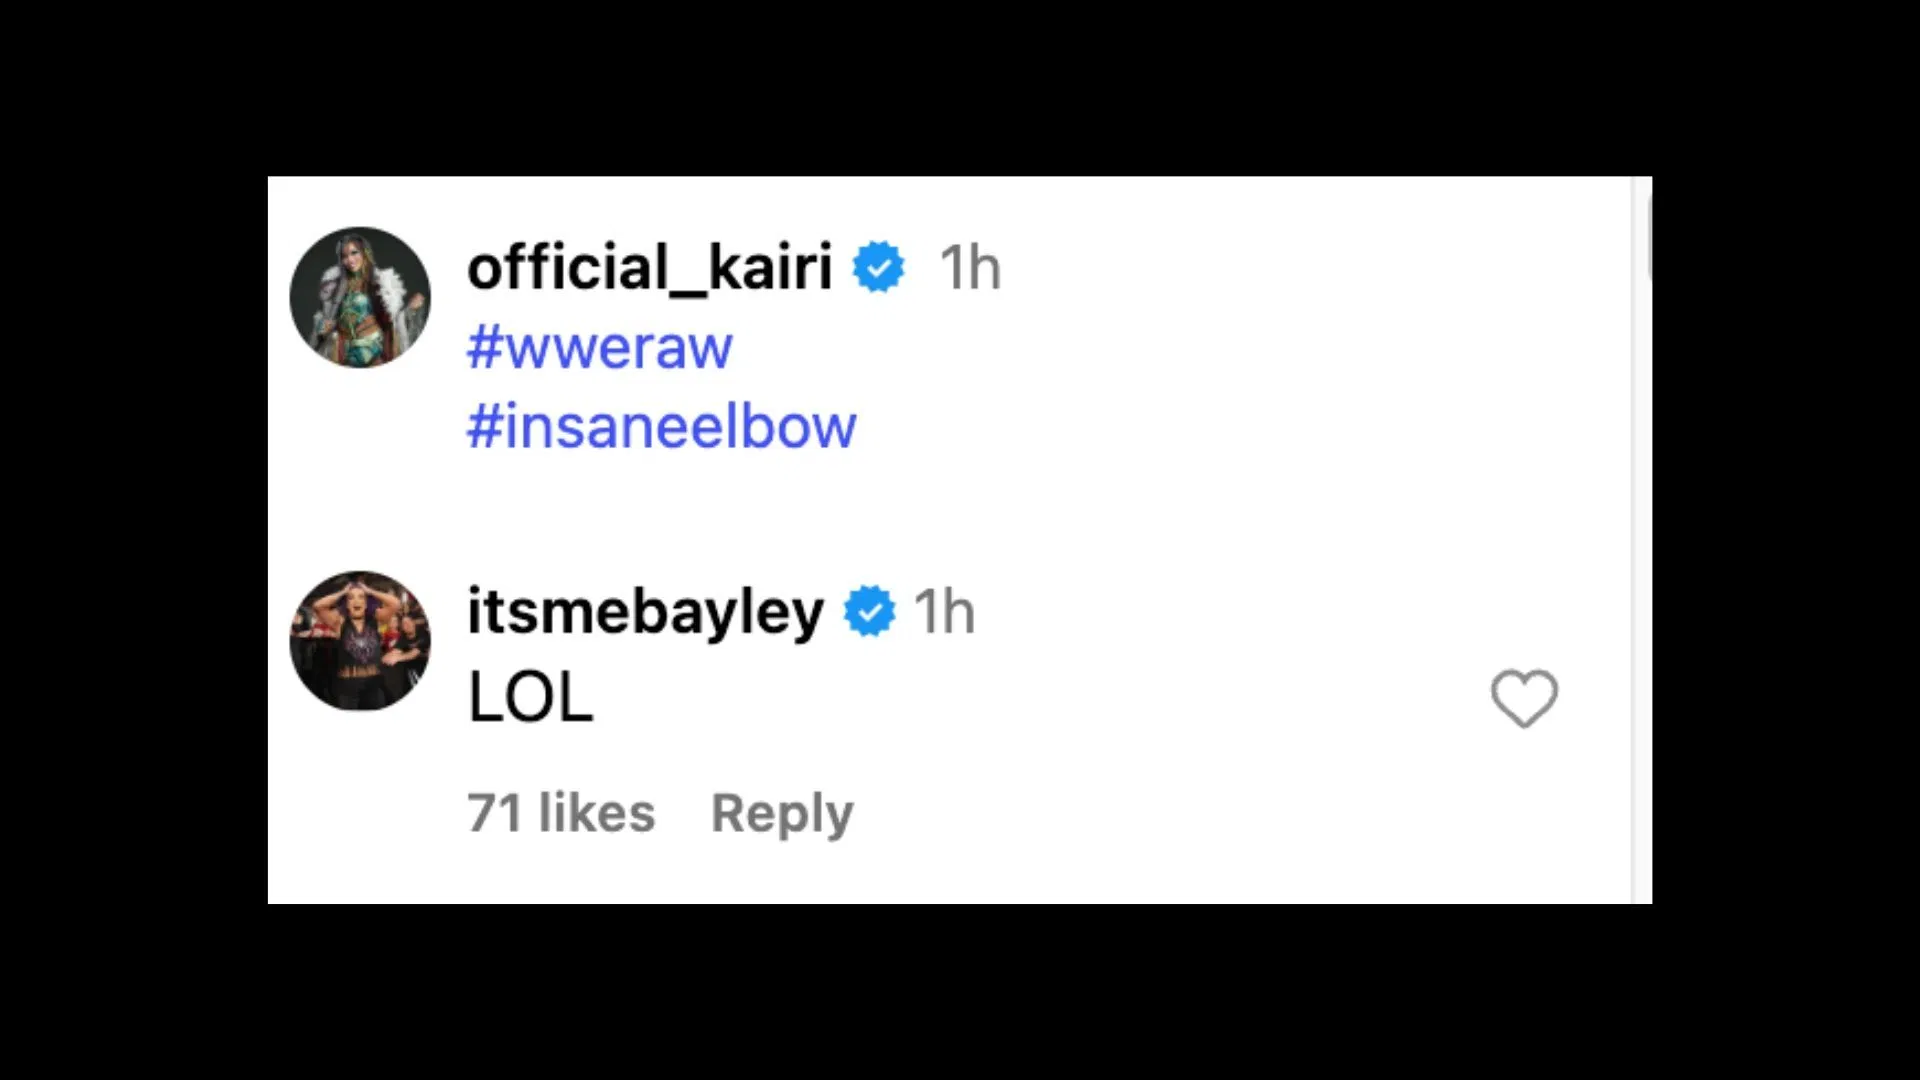Screen dimensions: 1920x1080
Task: Grab the scrollbar thumb on the right edge
Action: pos(1645,235)
